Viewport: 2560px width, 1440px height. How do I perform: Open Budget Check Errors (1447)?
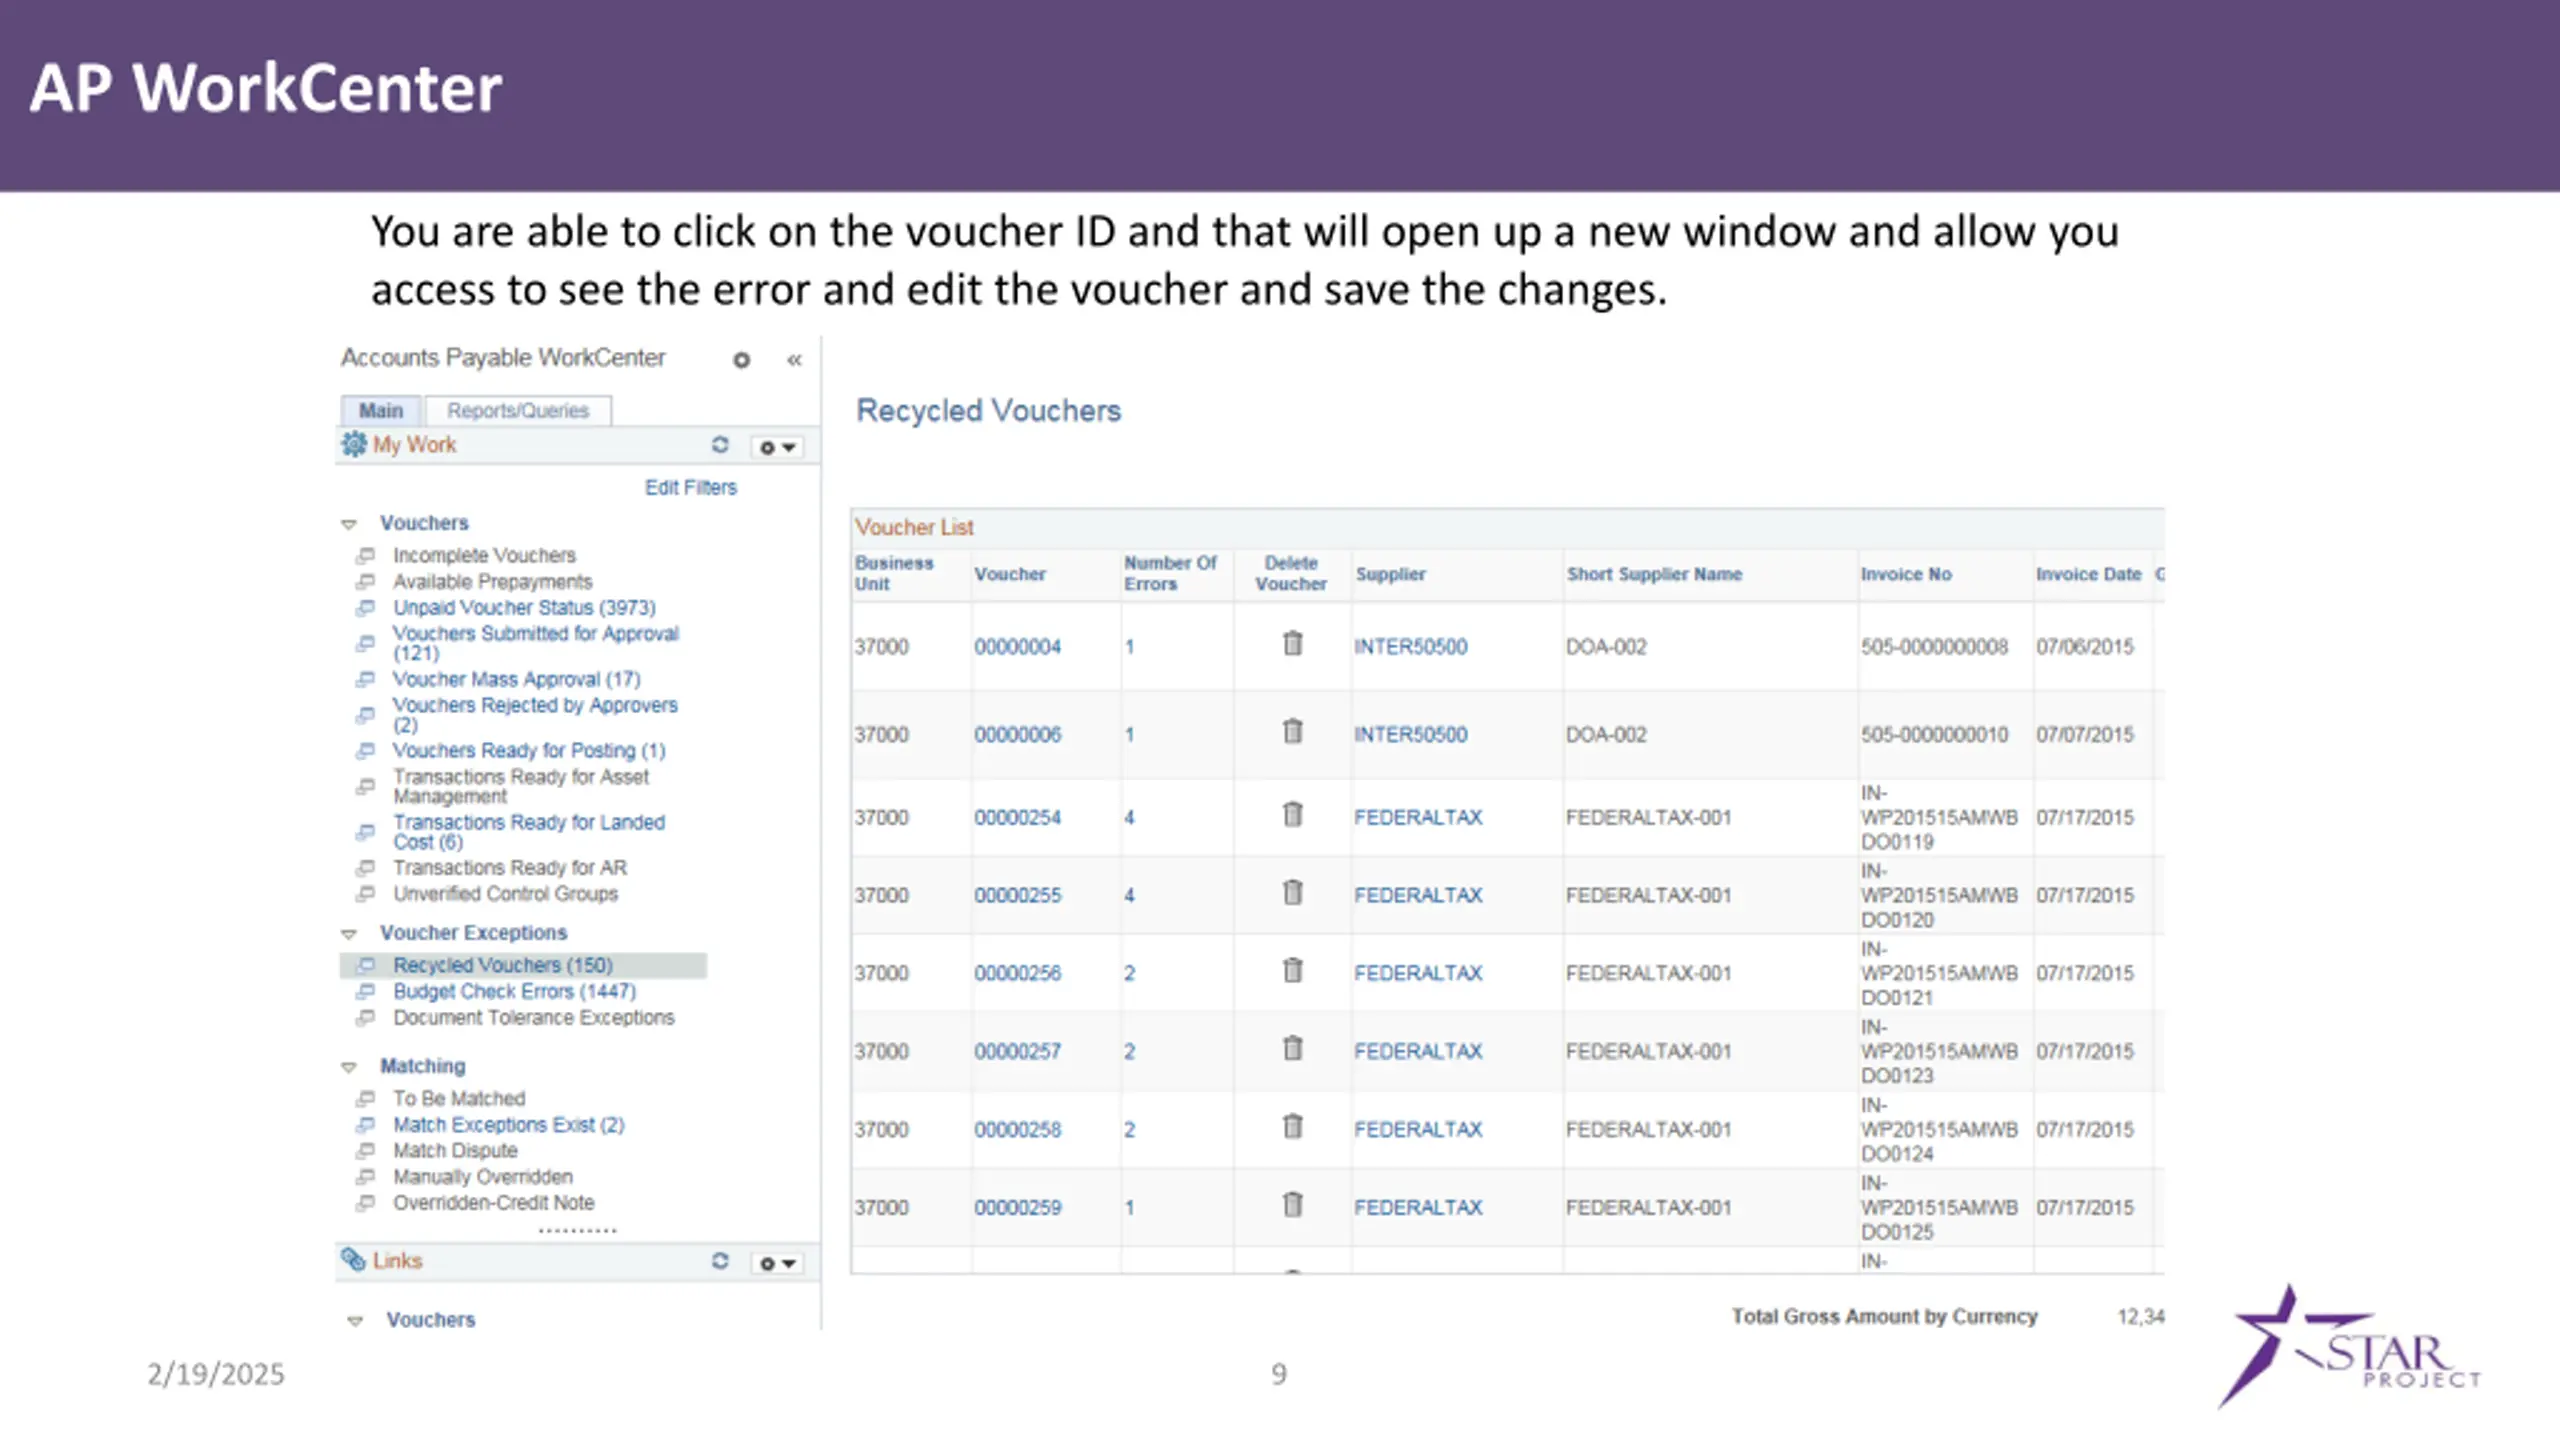[x=515, y=991]
